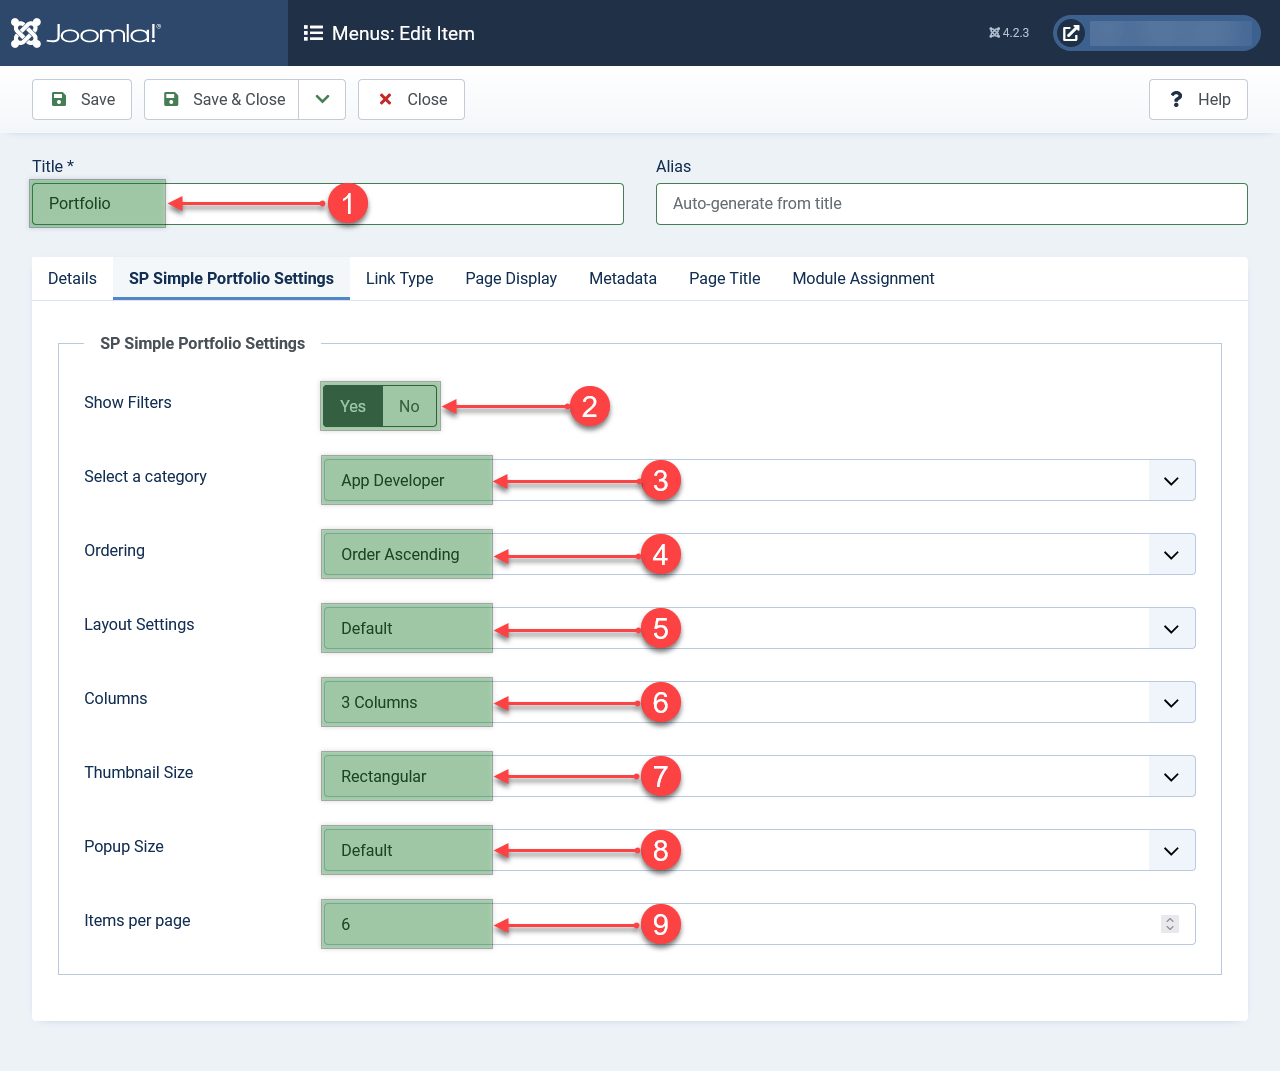Open the Metadata tab
This screenshot has height=1071, width=1280.
coord(623,278)
